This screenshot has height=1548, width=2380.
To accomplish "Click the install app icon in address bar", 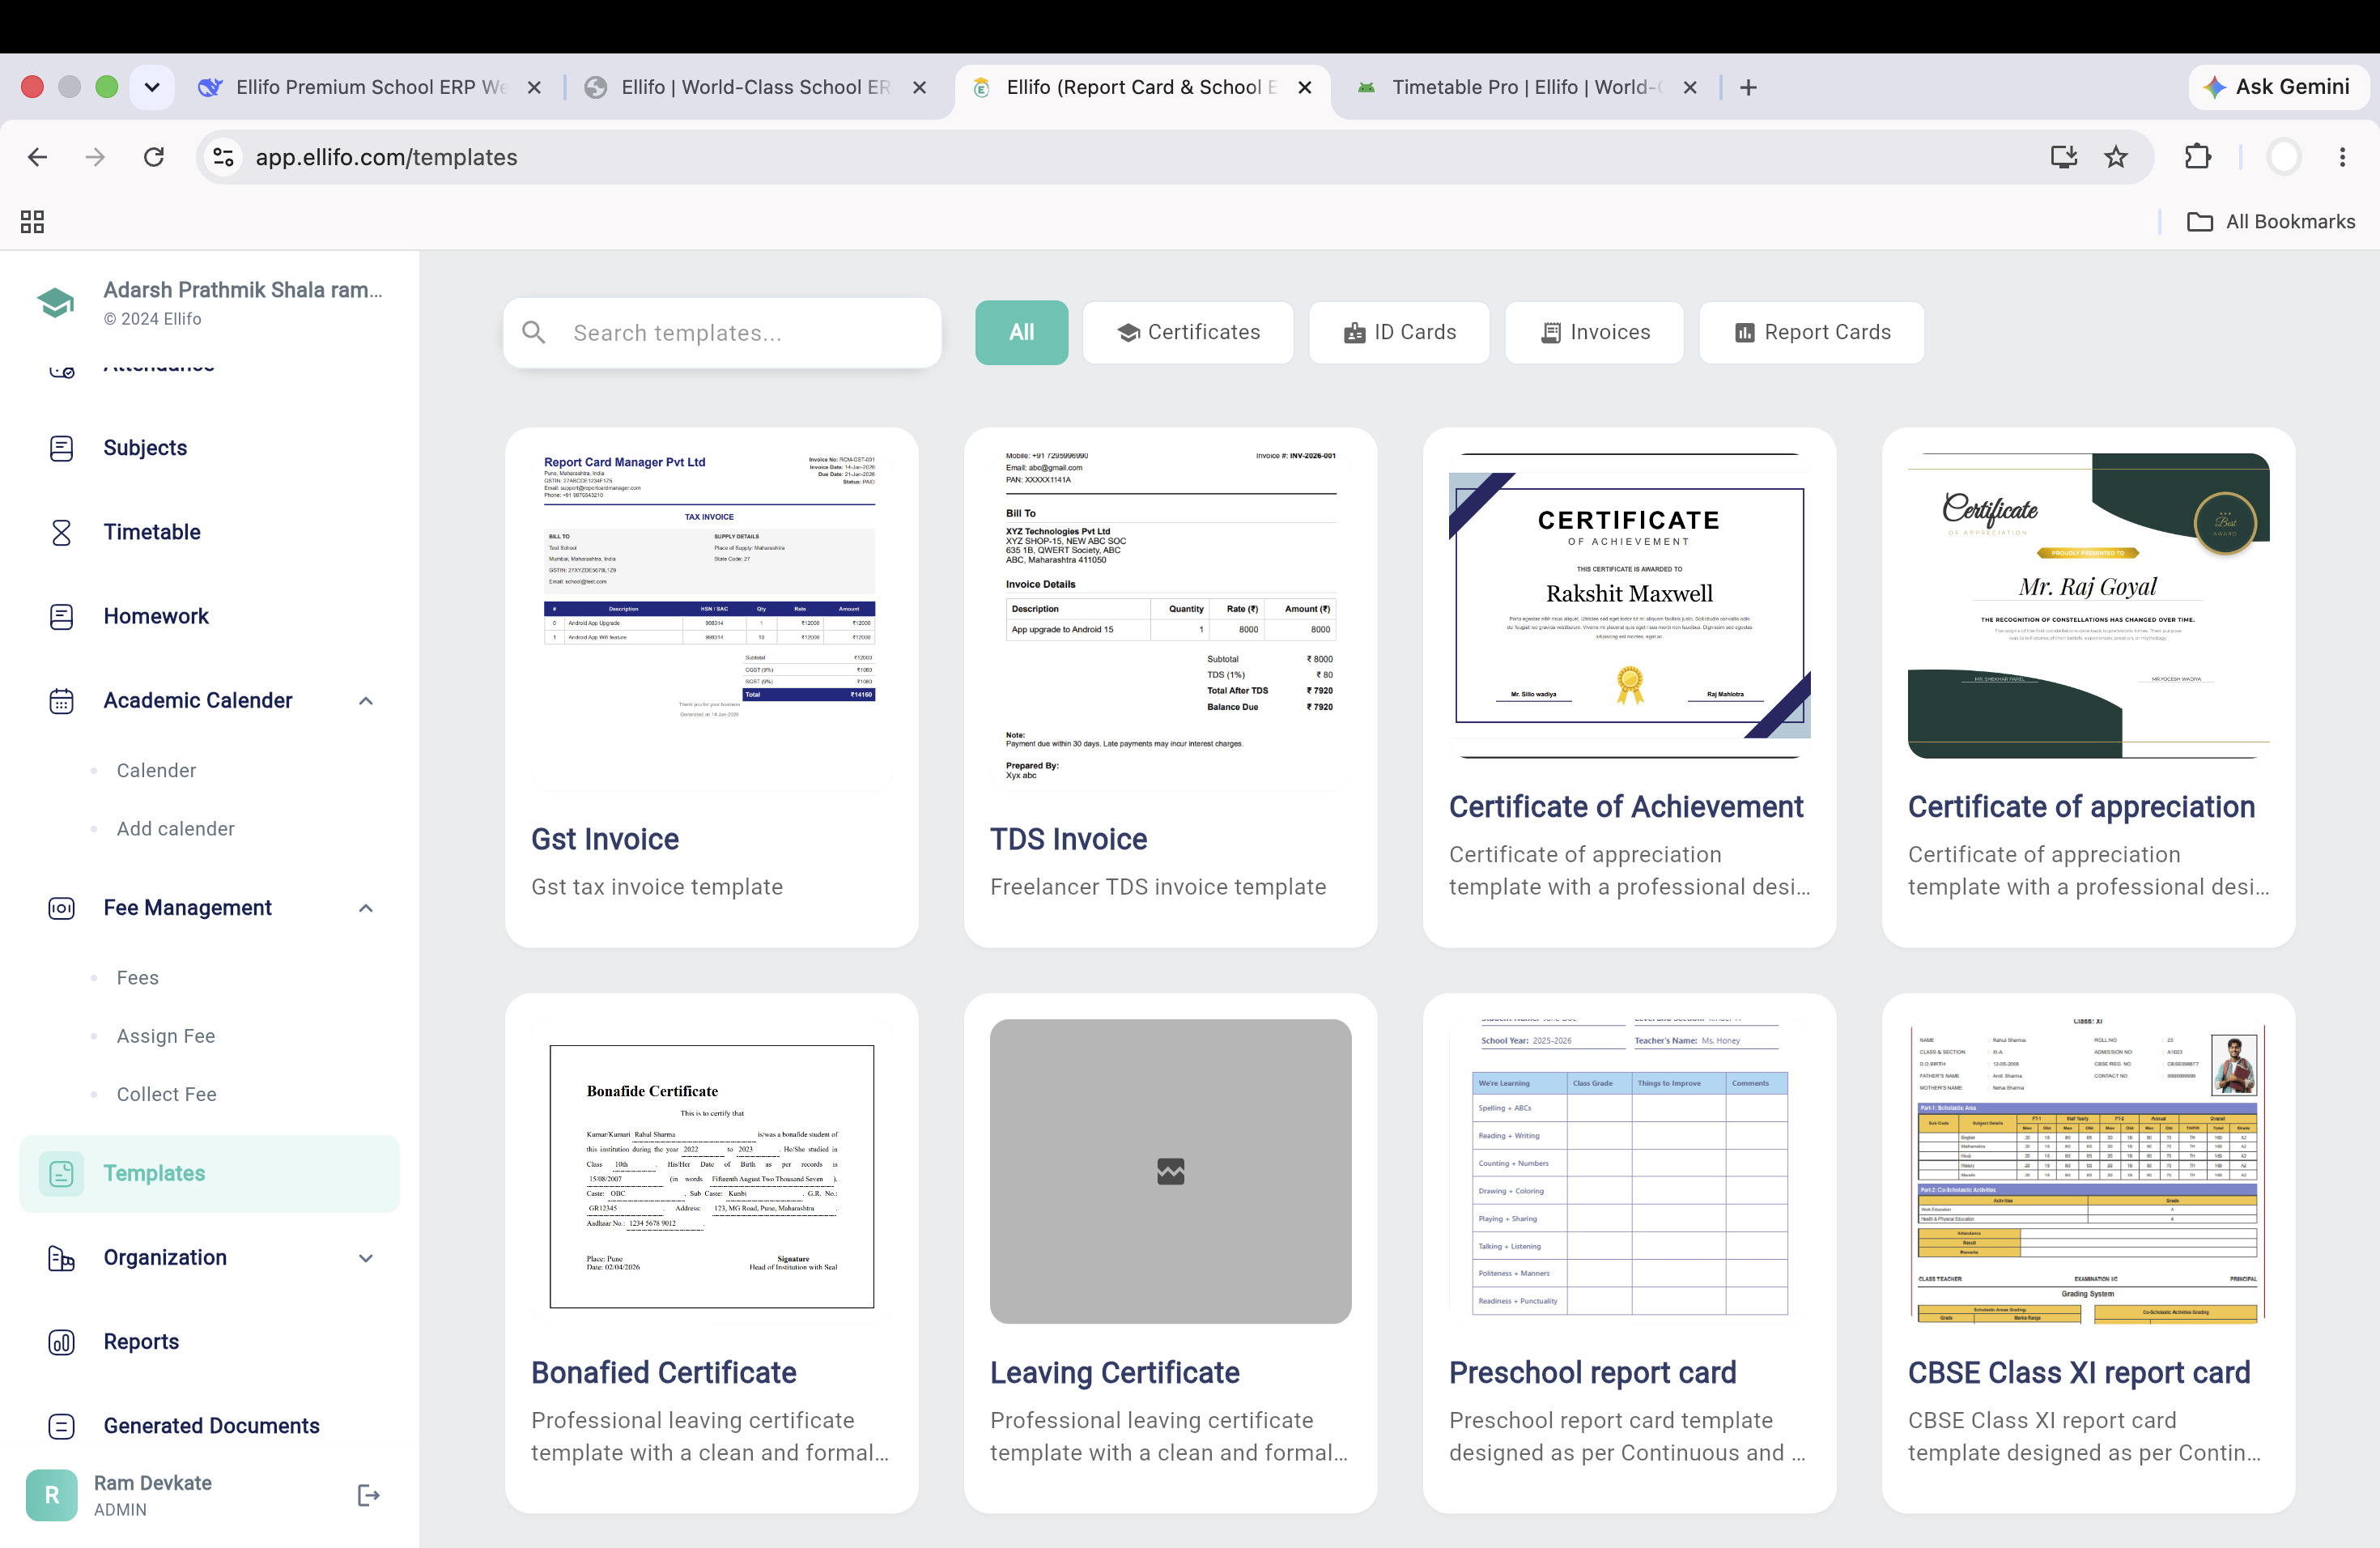I will pyautogui.click(x=2064, y=157).
